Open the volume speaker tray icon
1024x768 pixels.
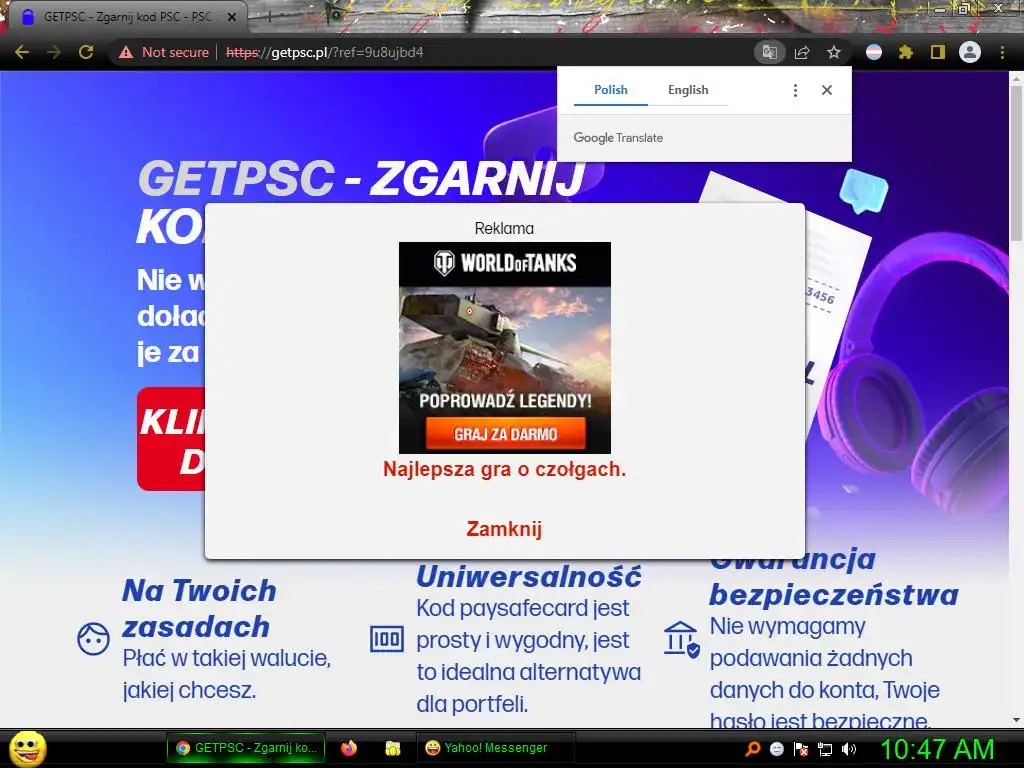pos(849,749)
